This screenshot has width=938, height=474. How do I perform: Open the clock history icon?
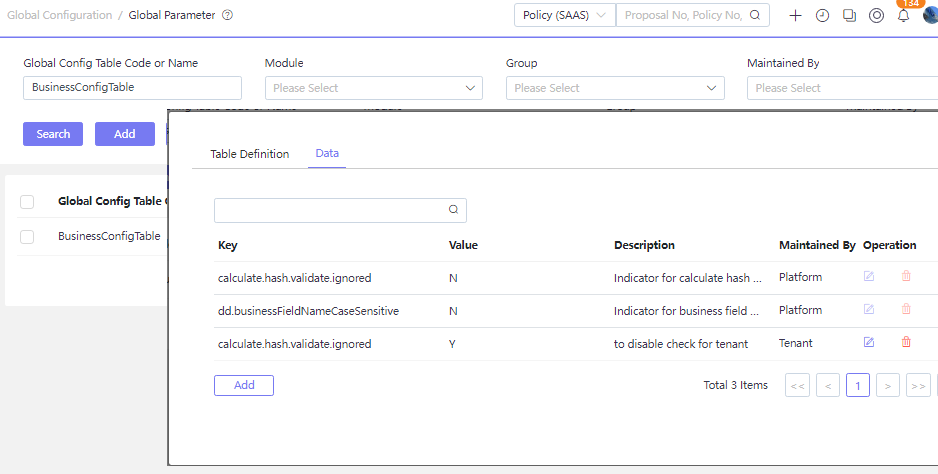(x=822, y=16)
